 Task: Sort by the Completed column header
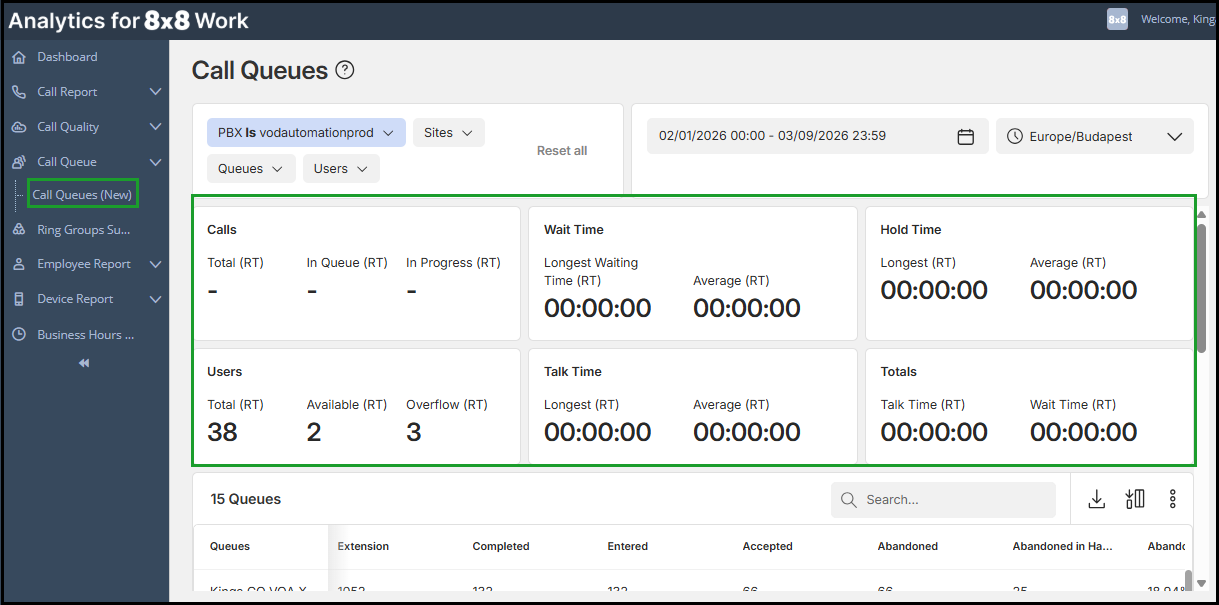(501, 547)
